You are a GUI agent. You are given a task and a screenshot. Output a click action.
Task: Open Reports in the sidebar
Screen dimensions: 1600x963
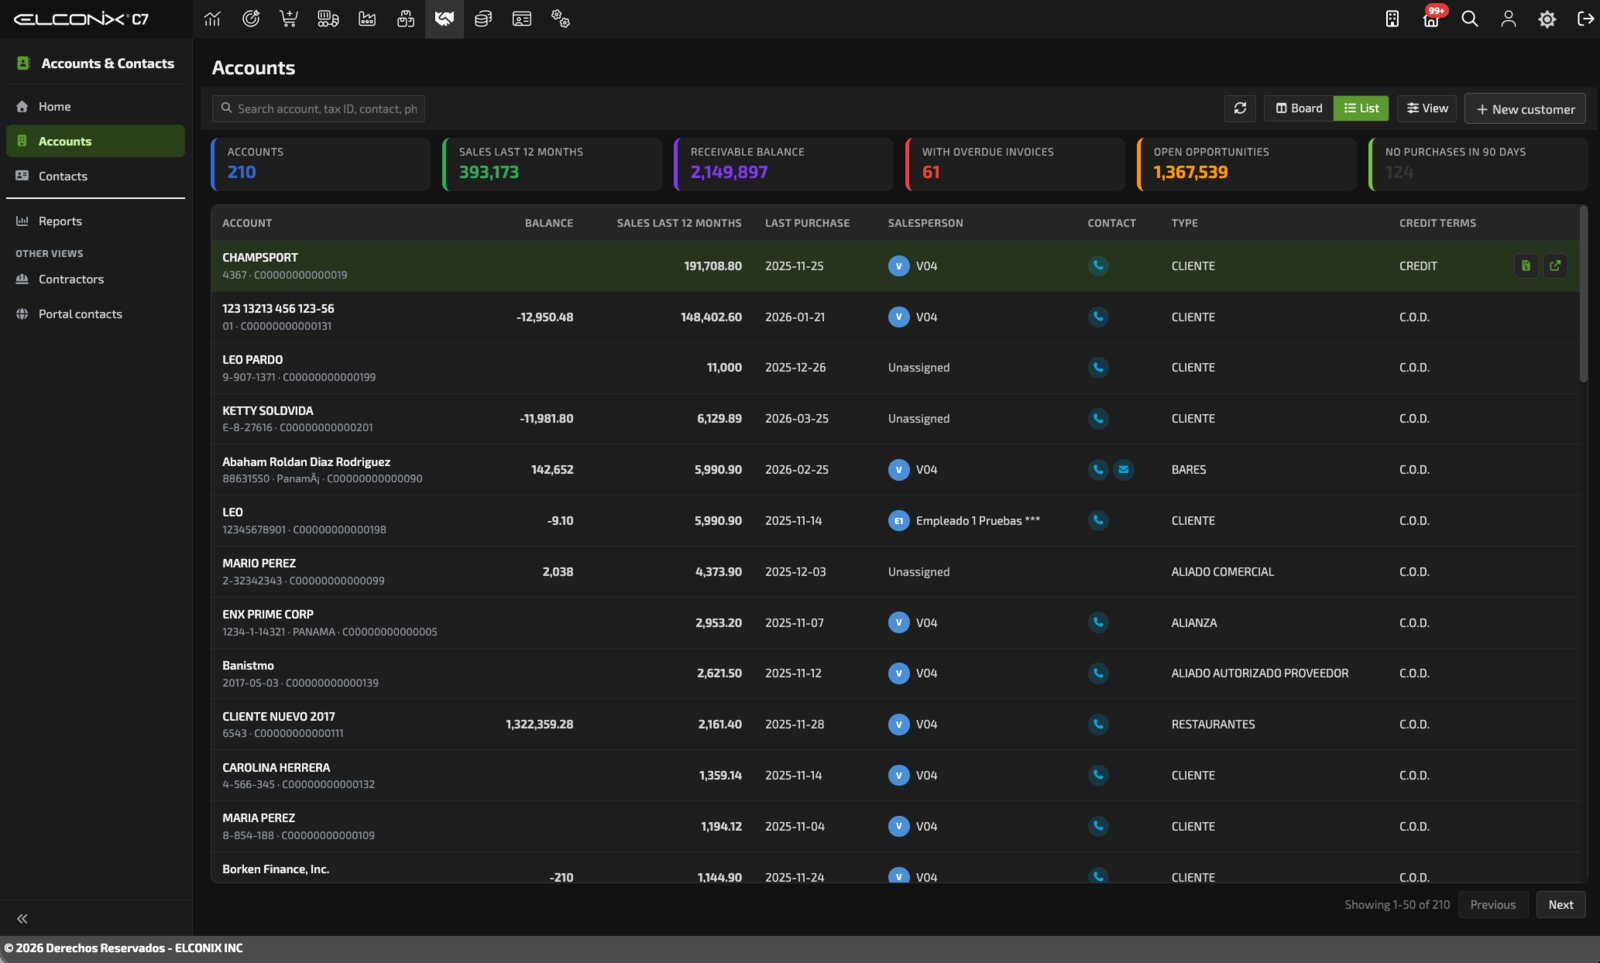point(96,221)
